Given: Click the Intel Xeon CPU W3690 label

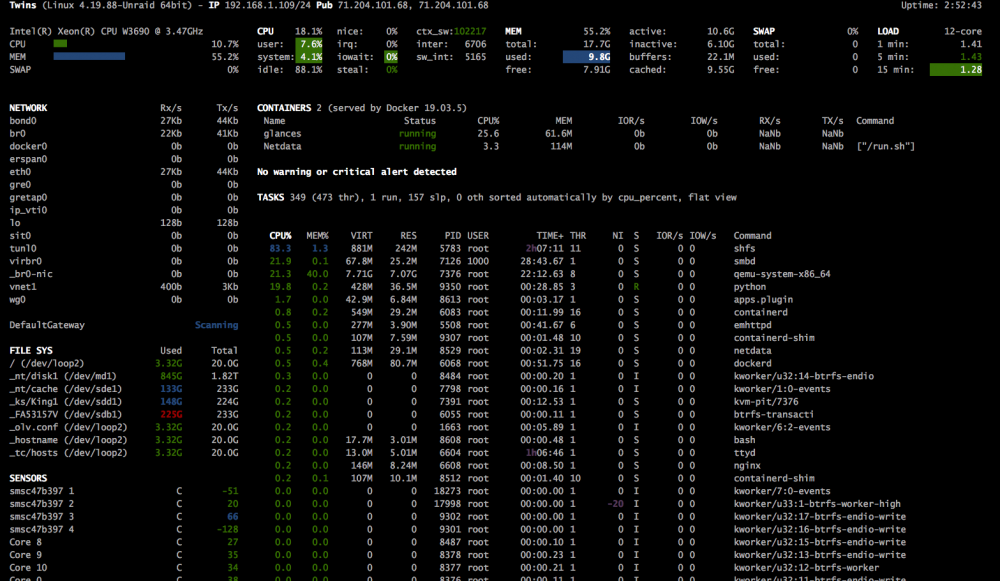Looking at the screenshot, I should point(106,31).
